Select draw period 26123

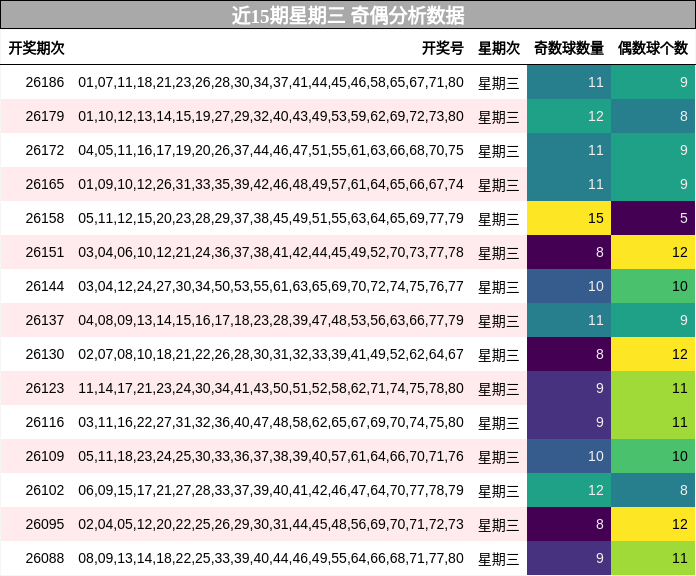pos(44,388)
